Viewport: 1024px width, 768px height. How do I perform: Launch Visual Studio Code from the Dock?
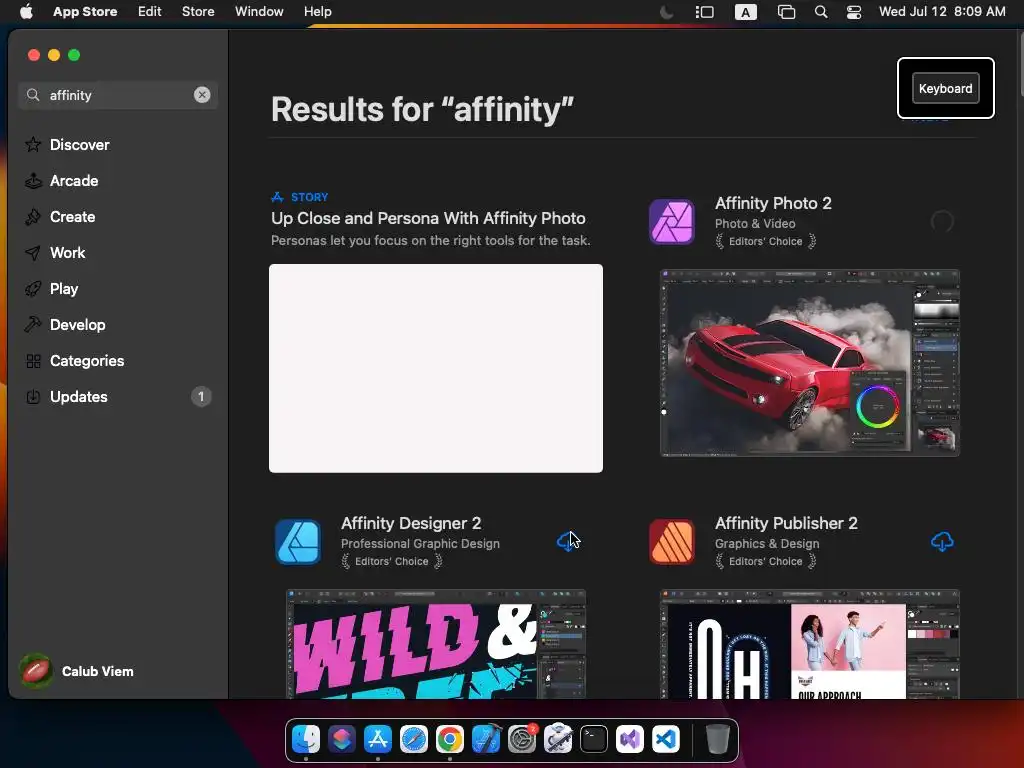point(665,739)
